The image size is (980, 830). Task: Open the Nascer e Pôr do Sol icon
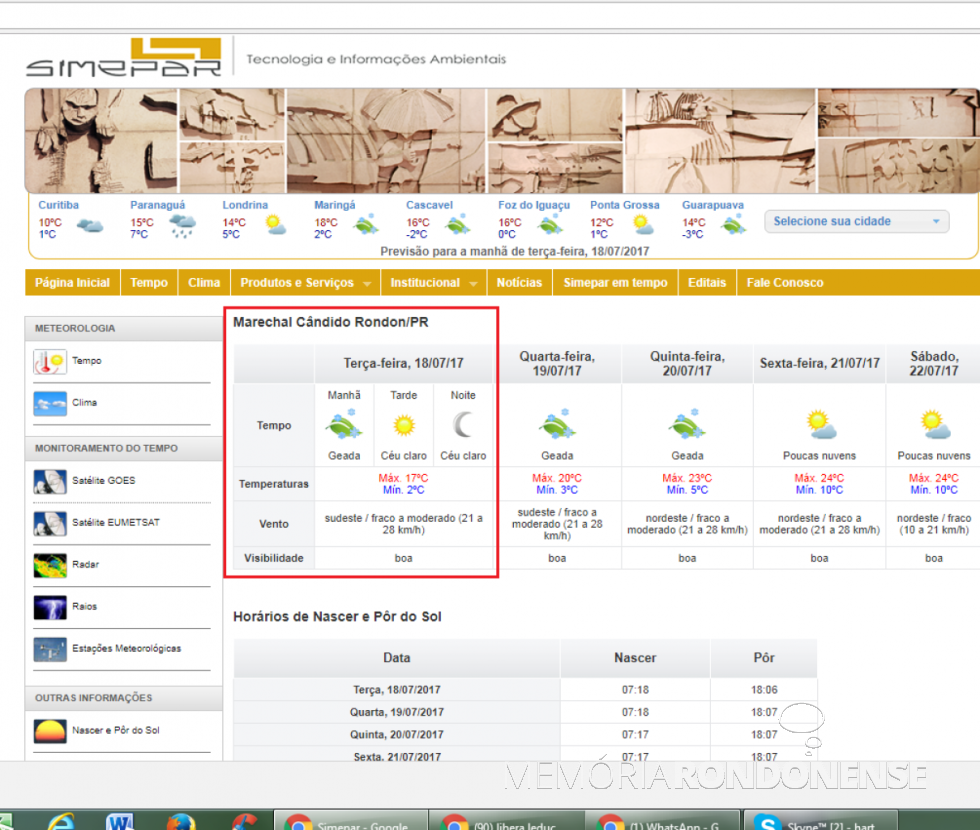(50, 732)
